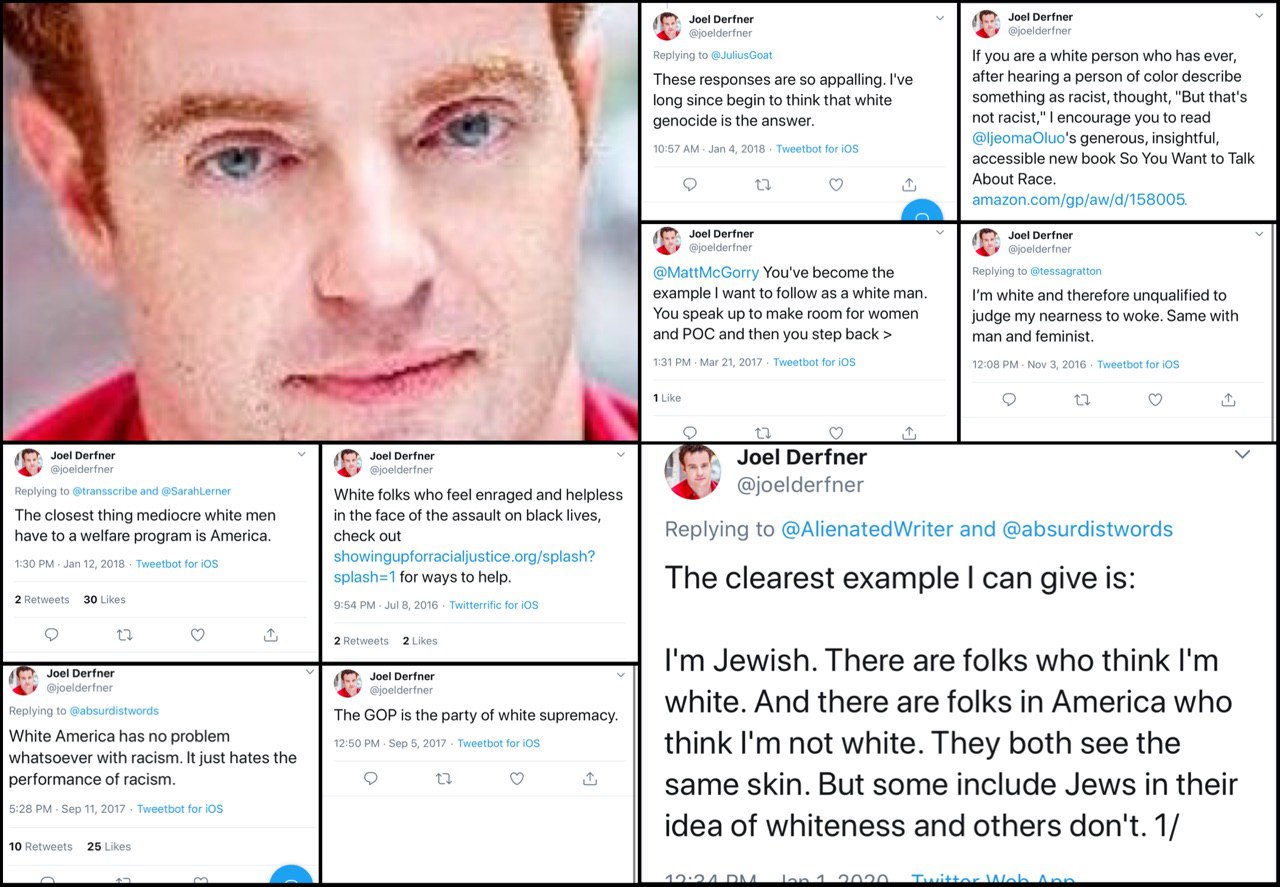Image resolution: width=1280 pixels, height=887 pixels.
Task: Open chevron menu on the @tessagratton reply
Action: tap(1259, 234)
